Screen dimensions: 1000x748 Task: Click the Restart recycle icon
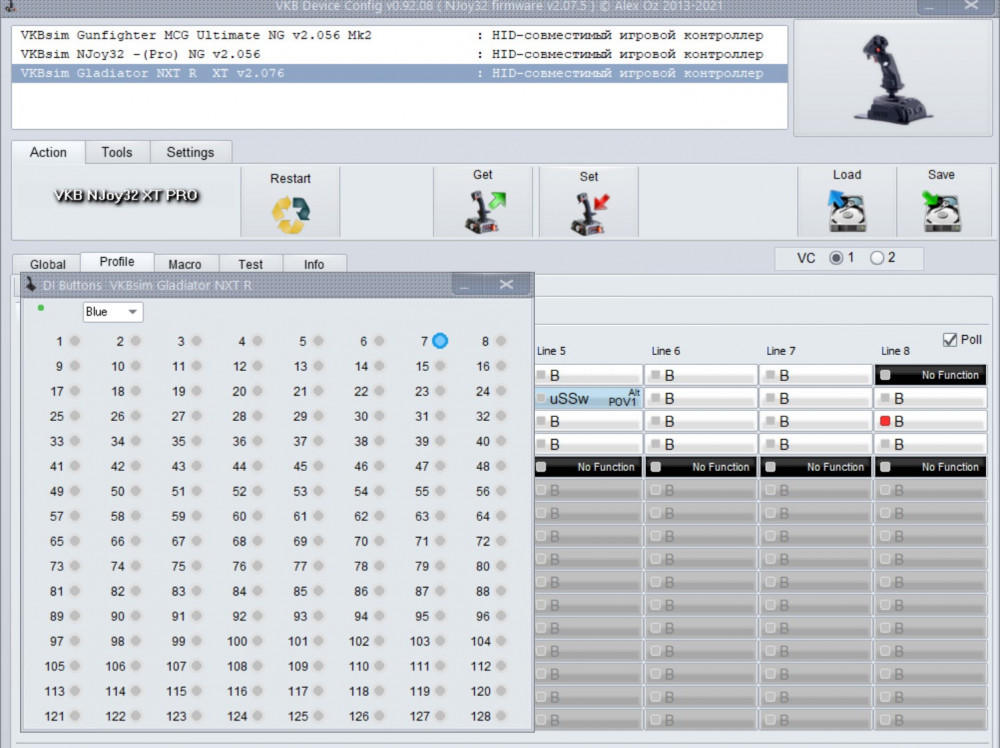pyautogui.click(x=290, y=213)
